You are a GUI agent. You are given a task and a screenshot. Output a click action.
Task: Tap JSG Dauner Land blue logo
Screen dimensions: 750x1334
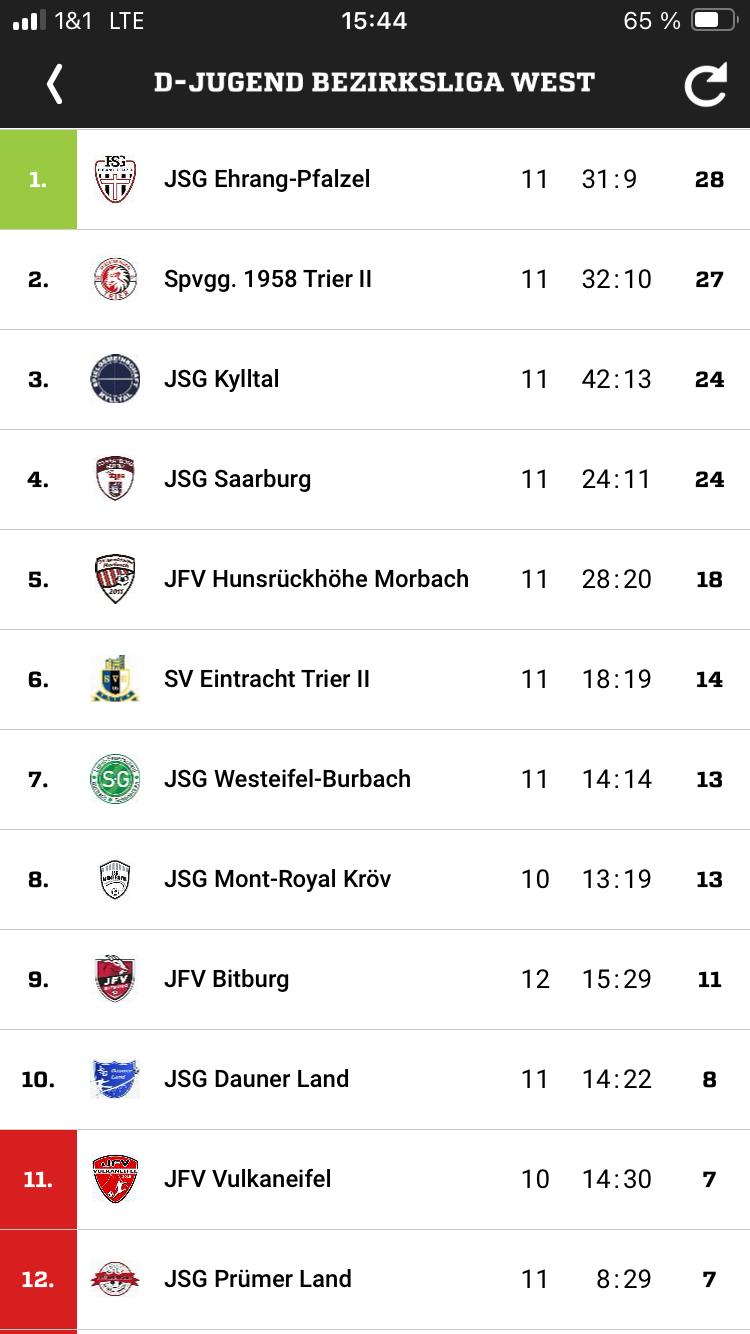click(115, 1079)
